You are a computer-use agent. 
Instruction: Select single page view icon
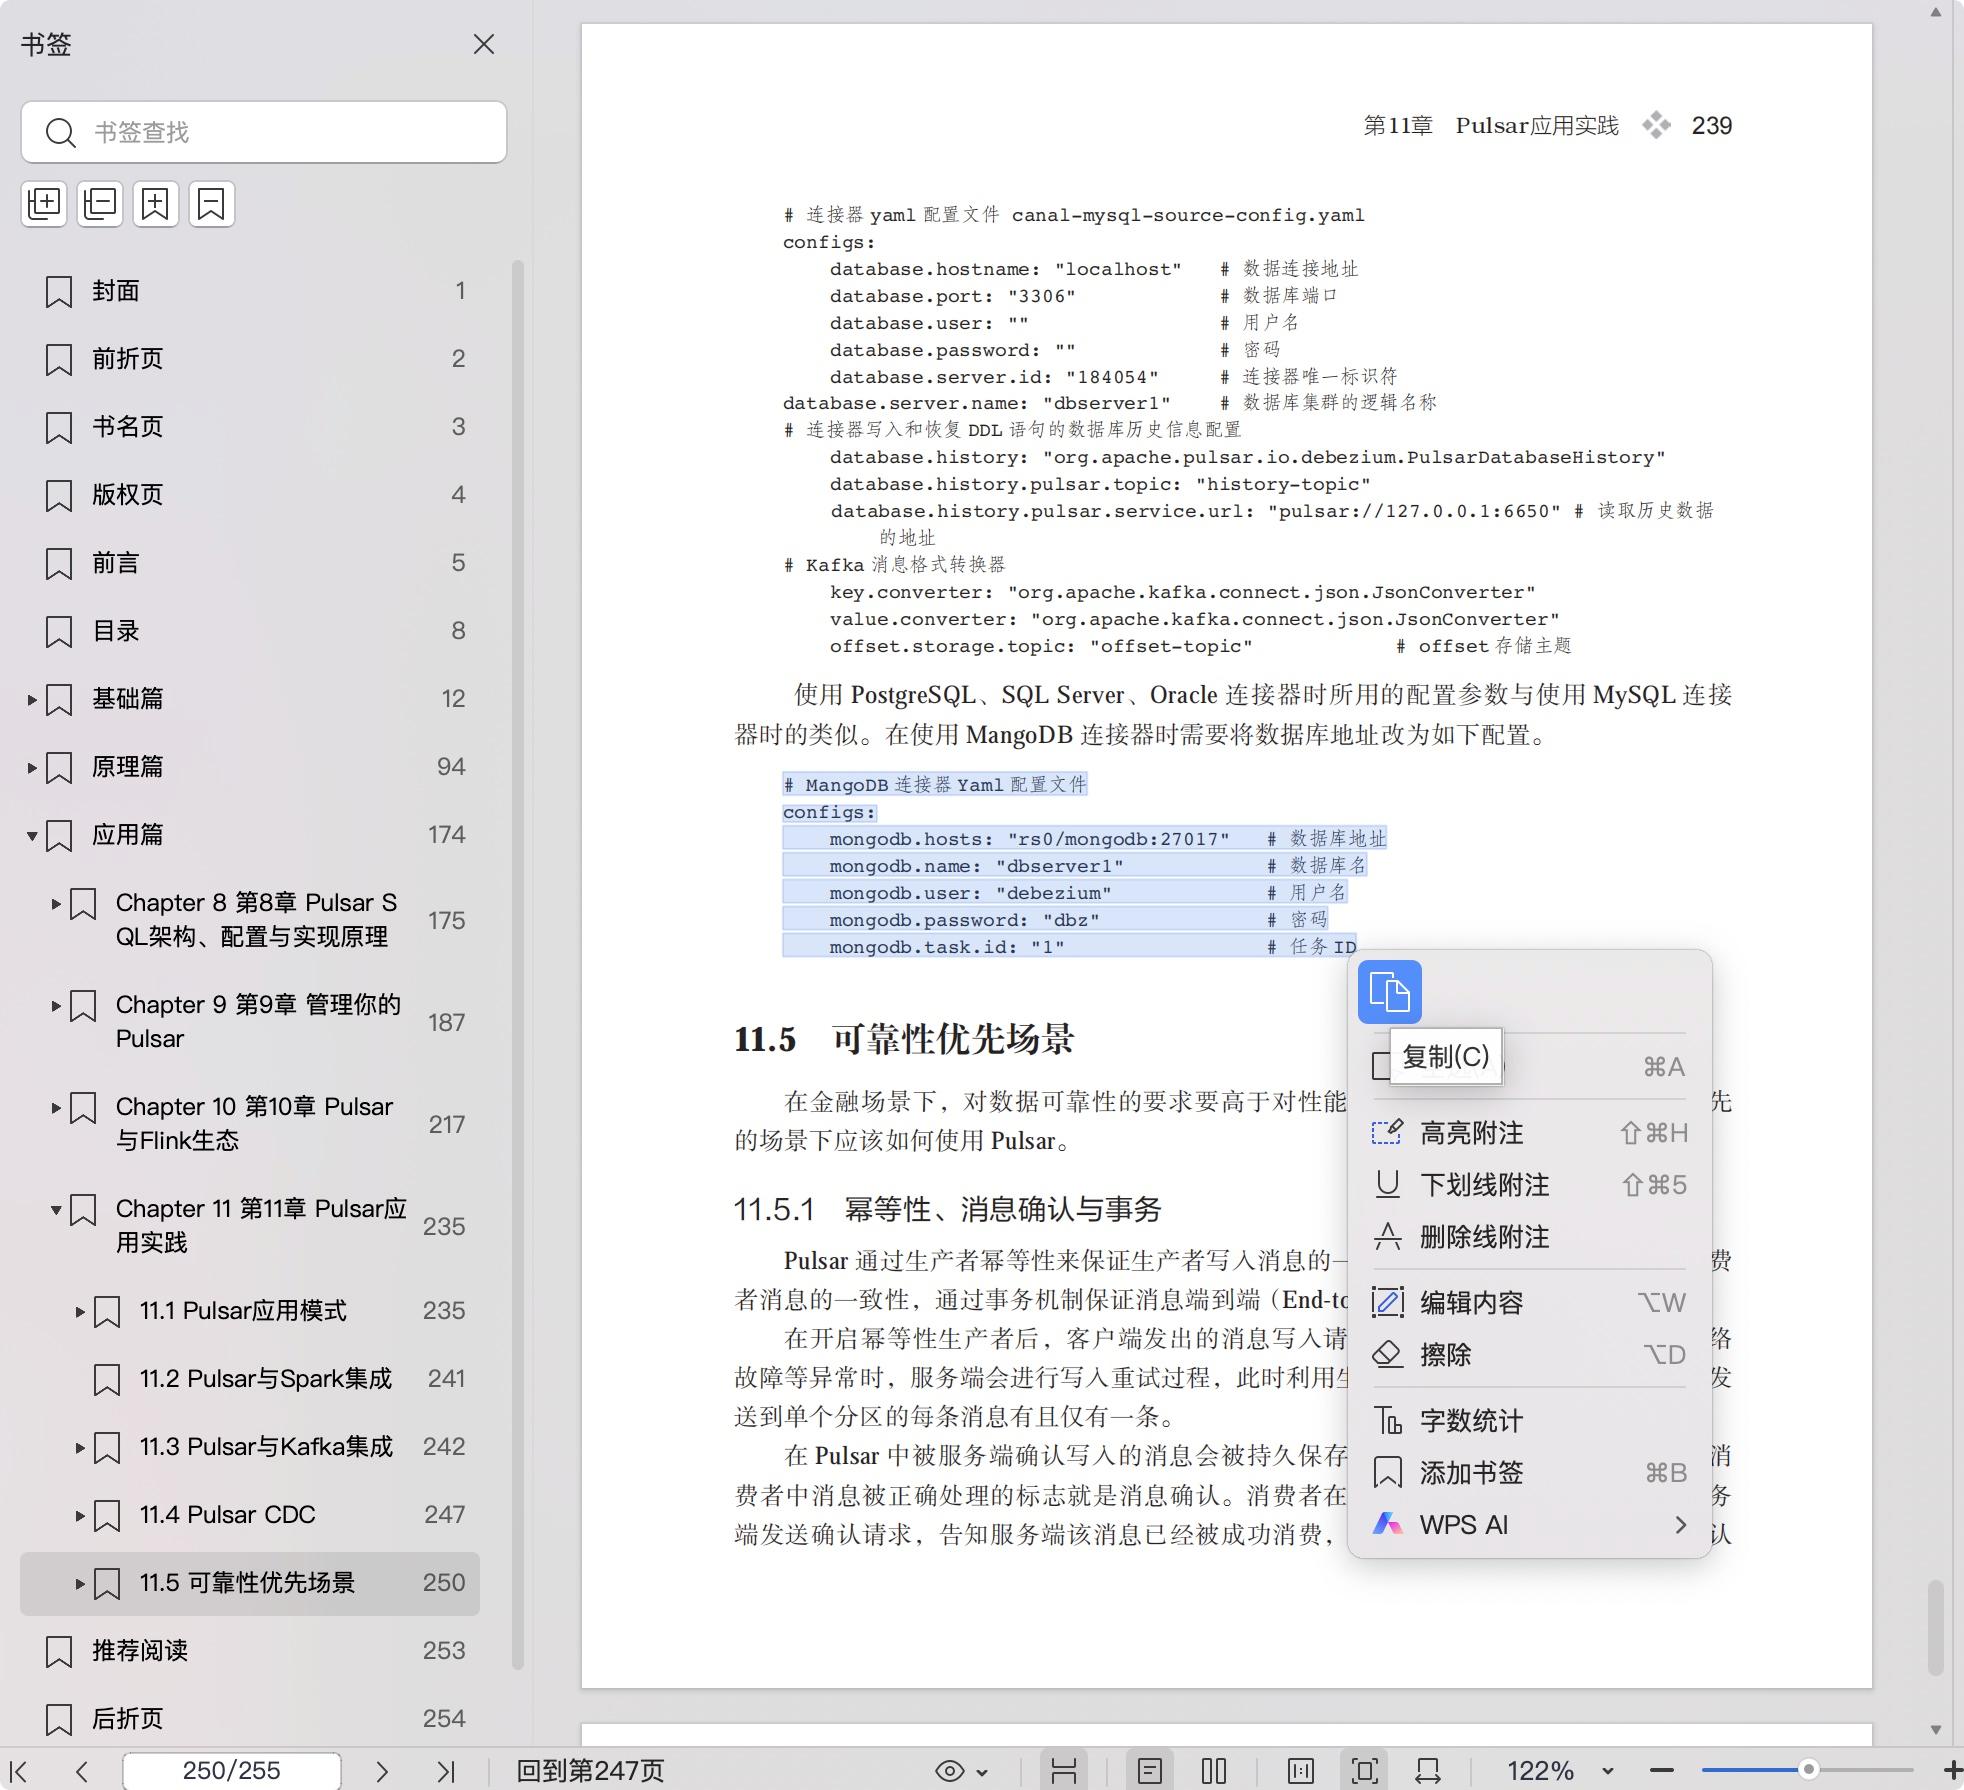tap(1150, 1771)
